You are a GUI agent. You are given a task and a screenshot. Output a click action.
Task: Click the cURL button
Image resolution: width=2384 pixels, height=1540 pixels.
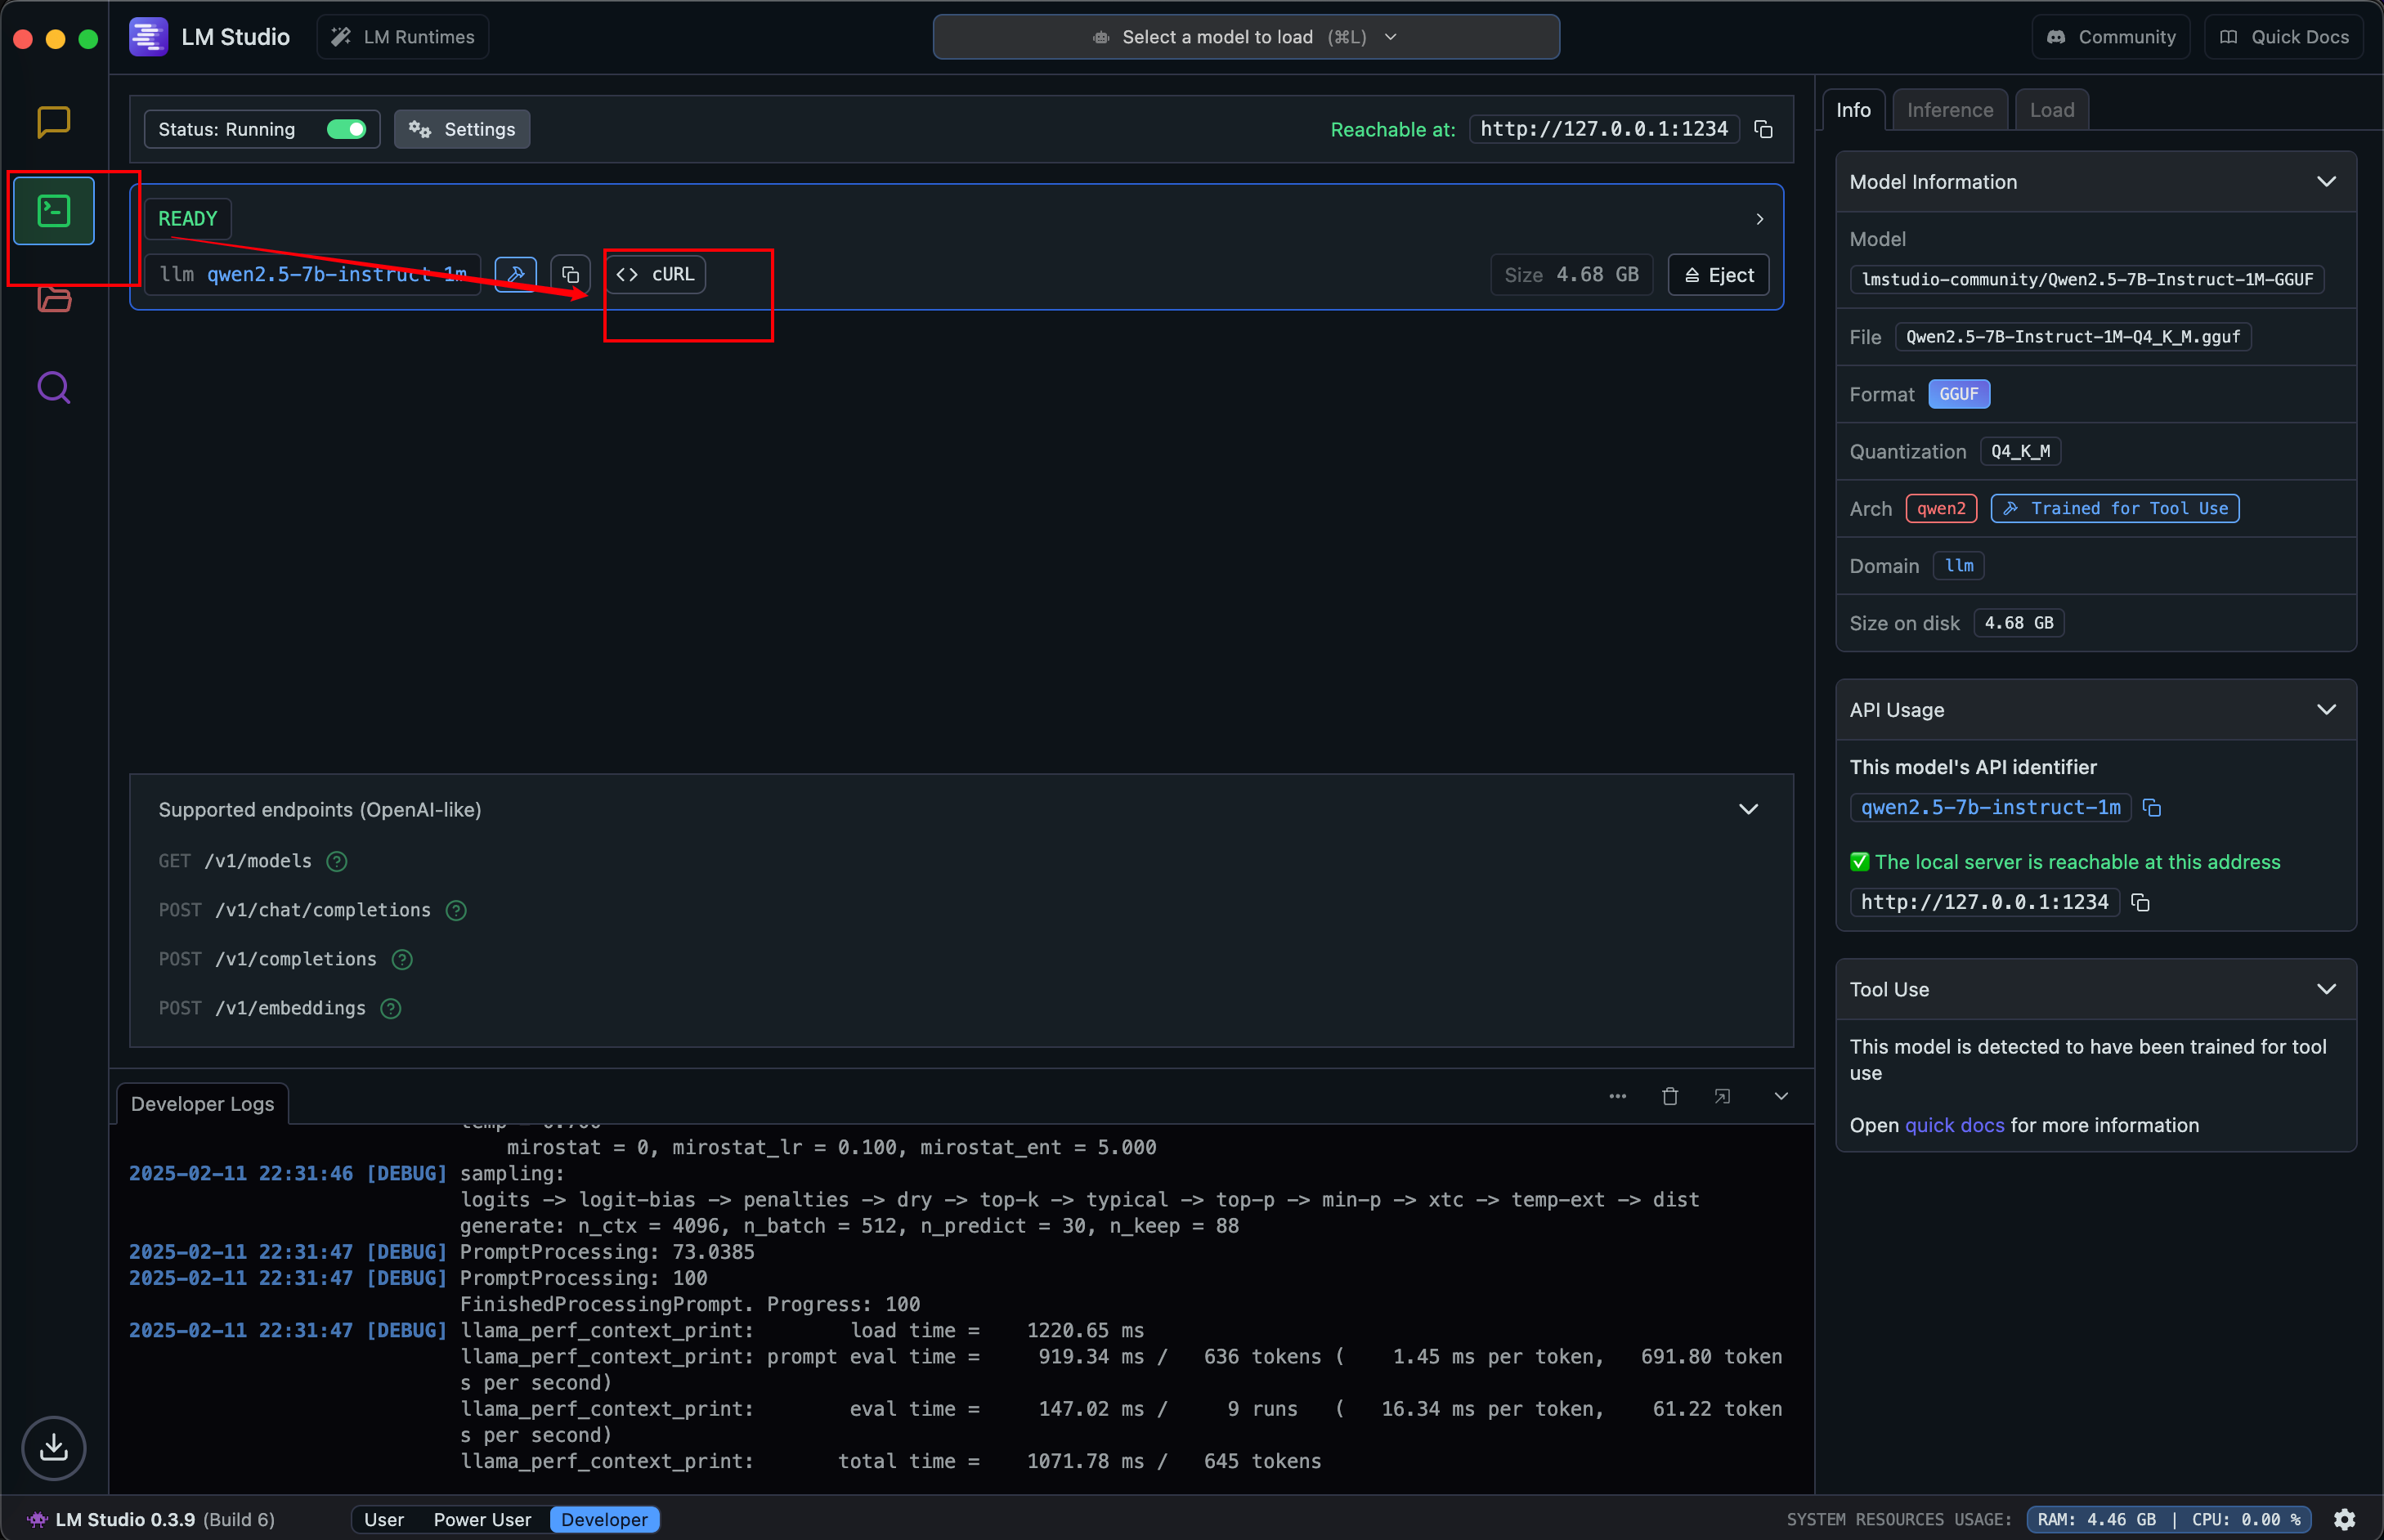[655, 274]
